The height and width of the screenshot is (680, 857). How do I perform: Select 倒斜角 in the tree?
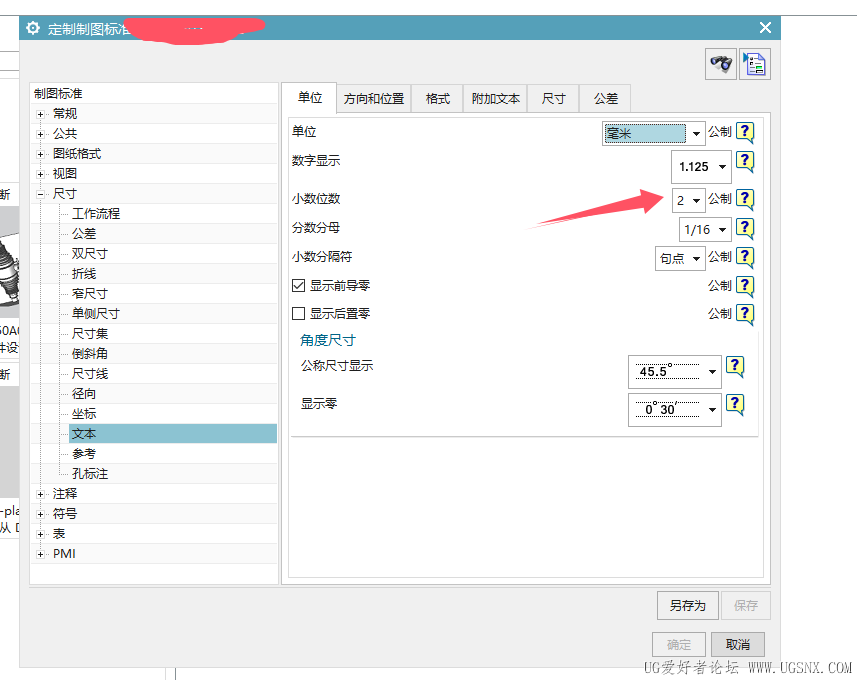pyautogui.click(x=90, y=354)
